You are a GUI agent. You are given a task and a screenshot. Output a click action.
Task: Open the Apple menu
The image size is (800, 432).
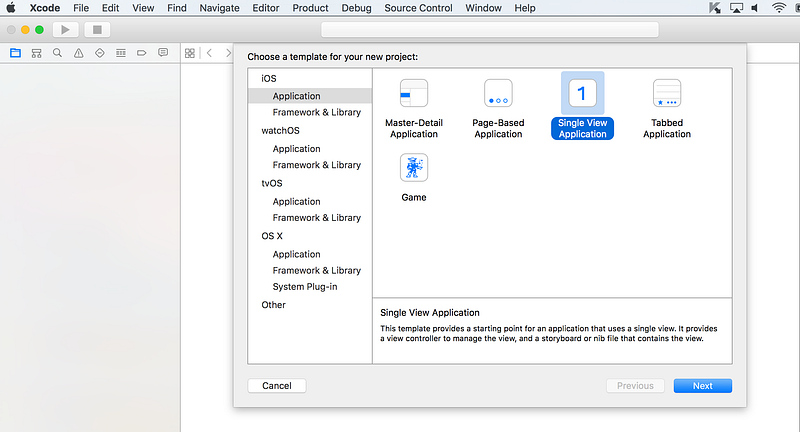click(11, 8)
